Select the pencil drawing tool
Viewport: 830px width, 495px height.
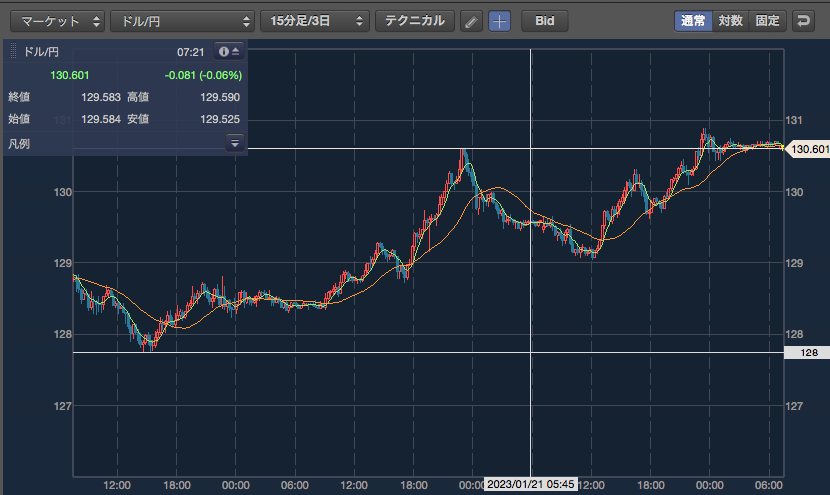coord(471,21)
